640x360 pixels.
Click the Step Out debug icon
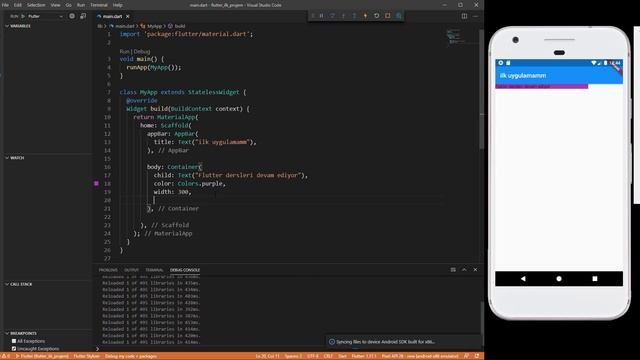pyautogui.click(x=354, y=16)
